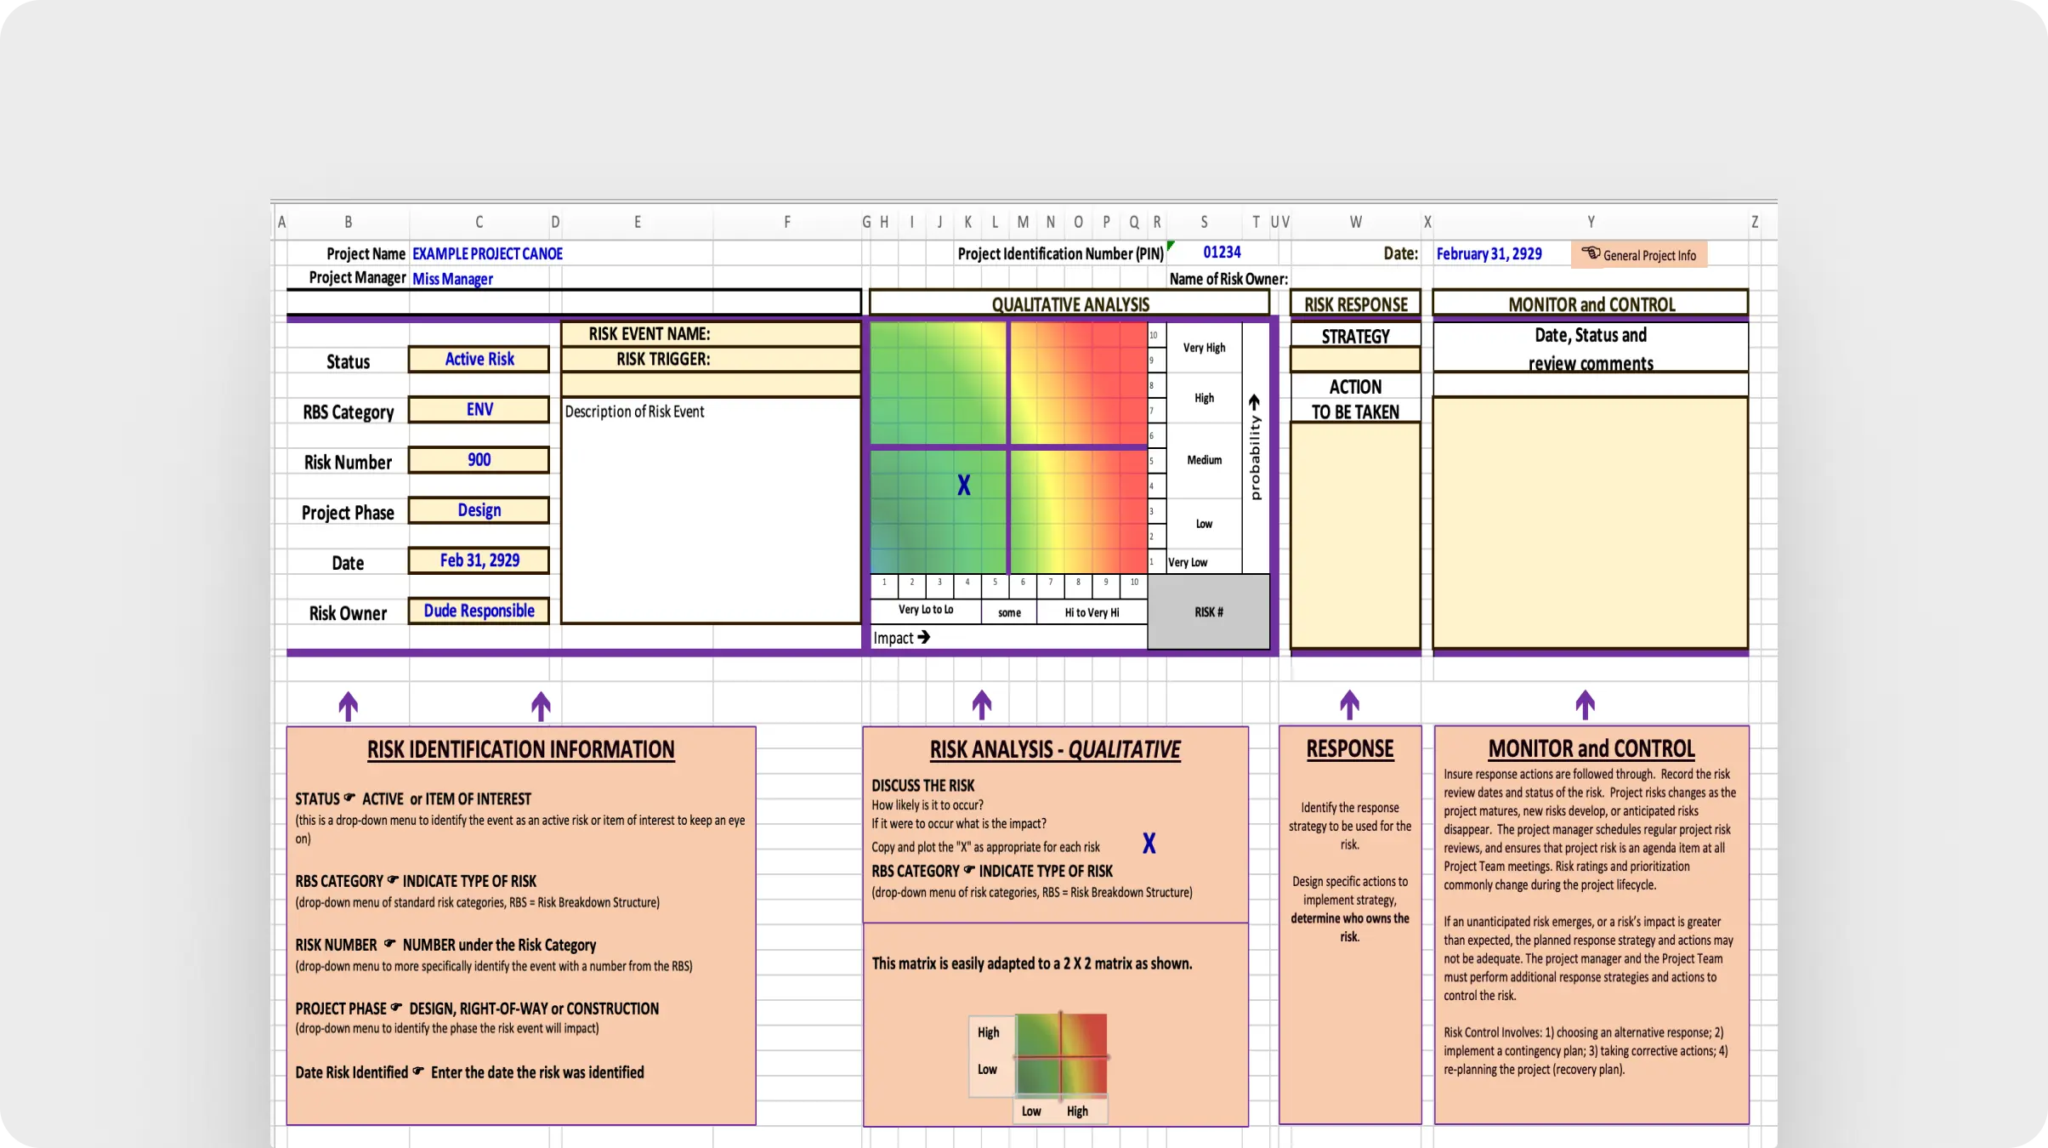
Task: Select column Z header
Action: (x=1755, y=222)
